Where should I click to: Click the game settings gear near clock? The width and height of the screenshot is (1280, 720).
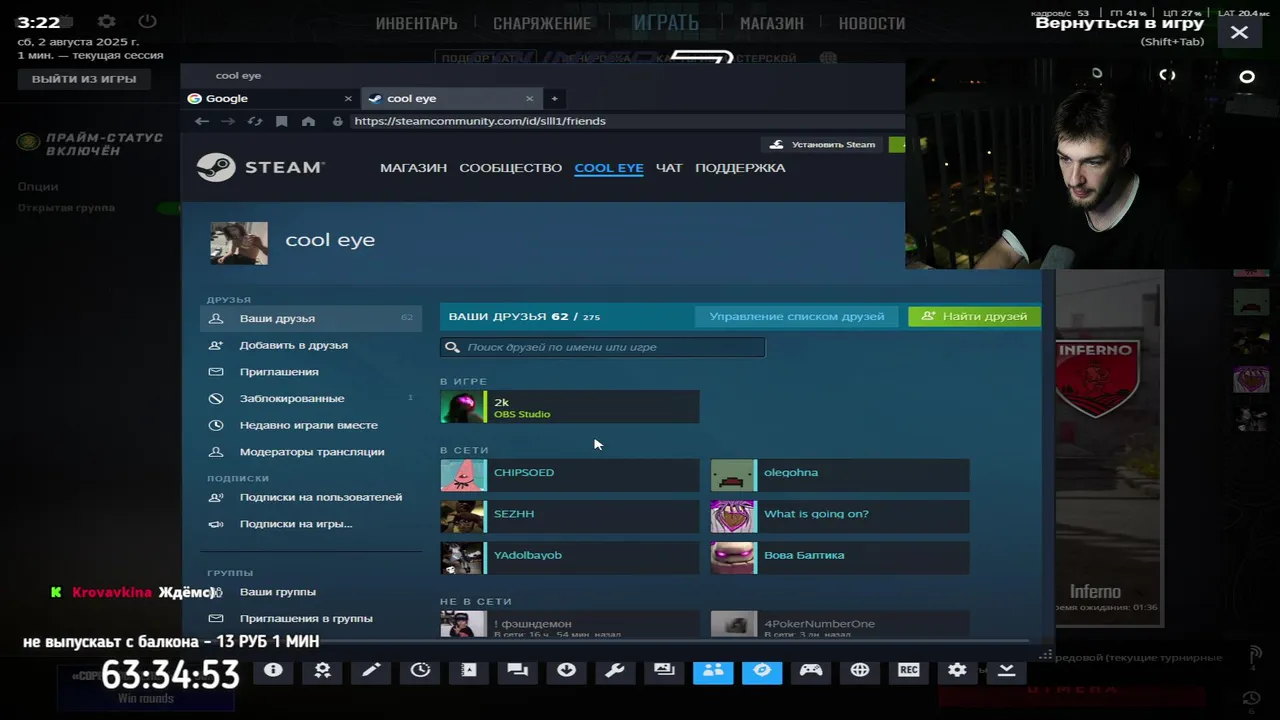coord(107,21)
